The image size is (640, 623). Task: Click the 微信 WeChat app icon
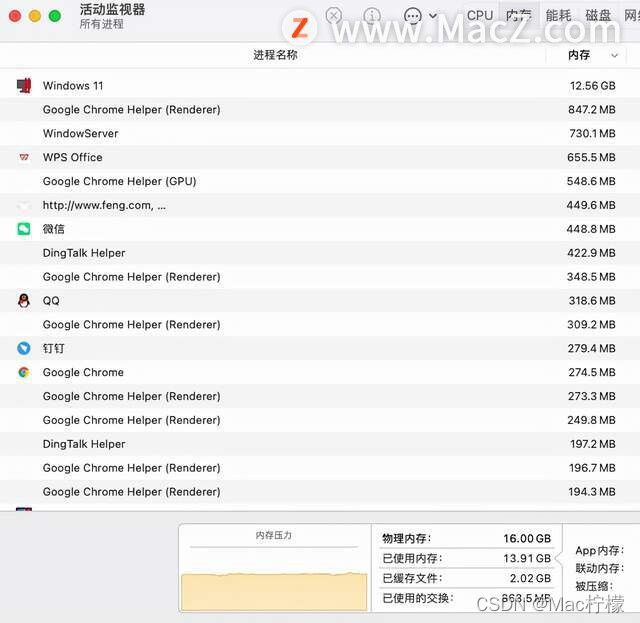(x=24, y=229)
